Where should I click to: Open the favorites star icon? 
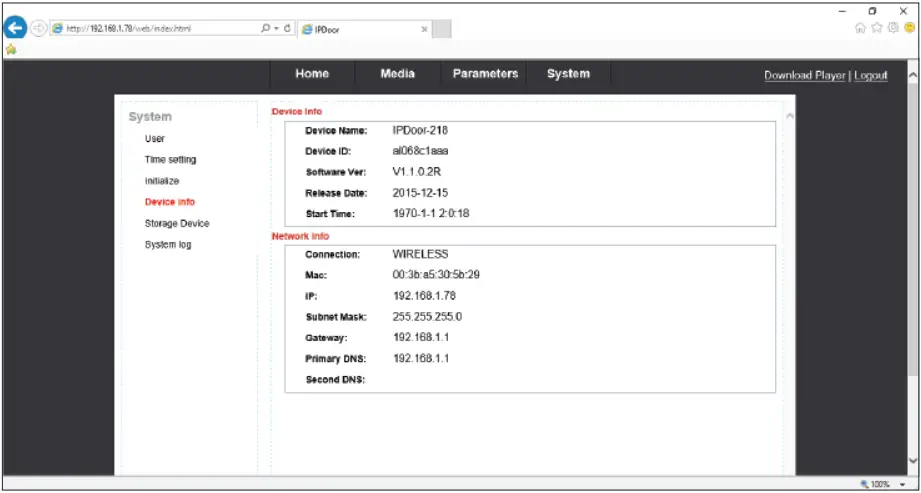pyautogui.click(x=877, y=28)
